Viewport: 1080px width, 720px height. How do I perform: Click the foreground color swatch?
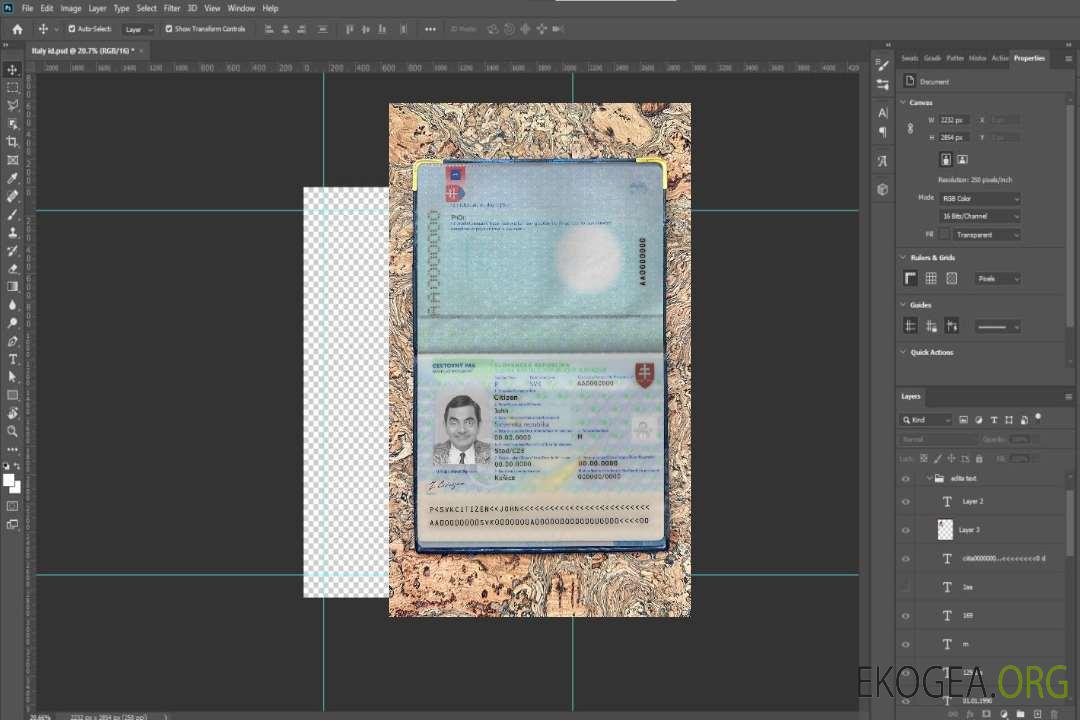[x=9, y=481]
